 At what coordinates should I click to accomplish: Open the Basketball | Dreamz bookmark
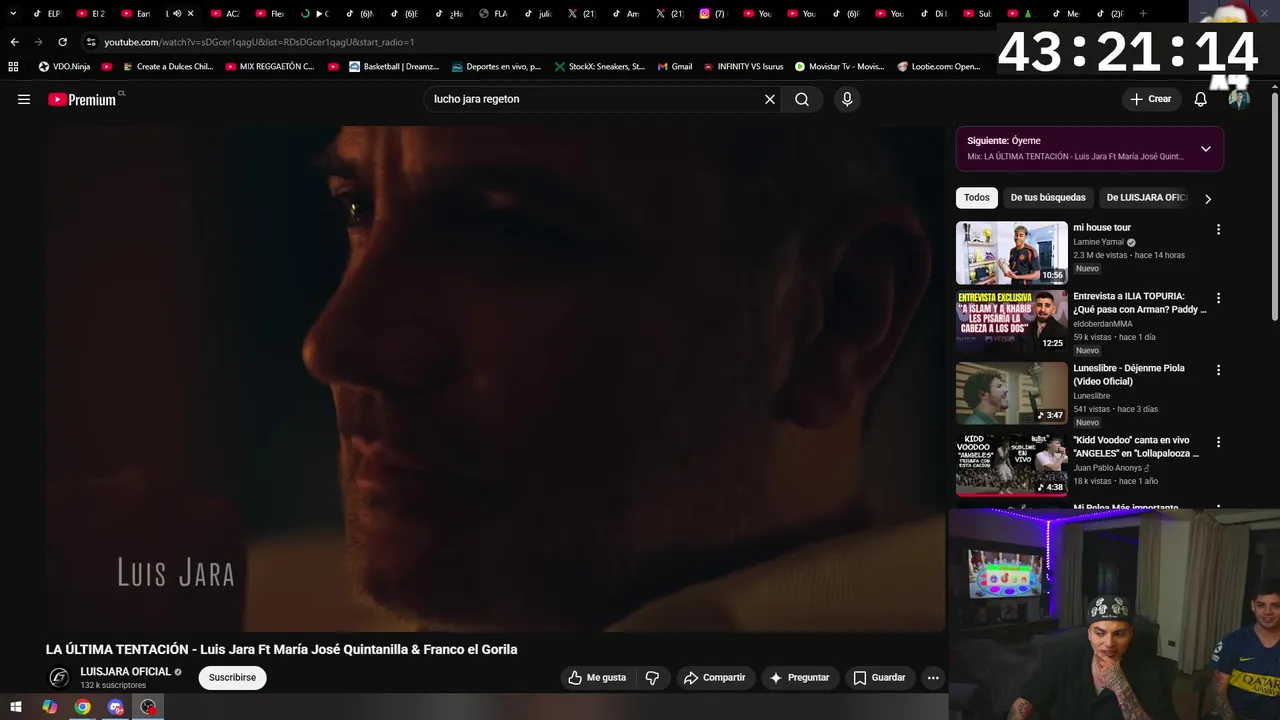pyautogui.click(x=394, y=67)
